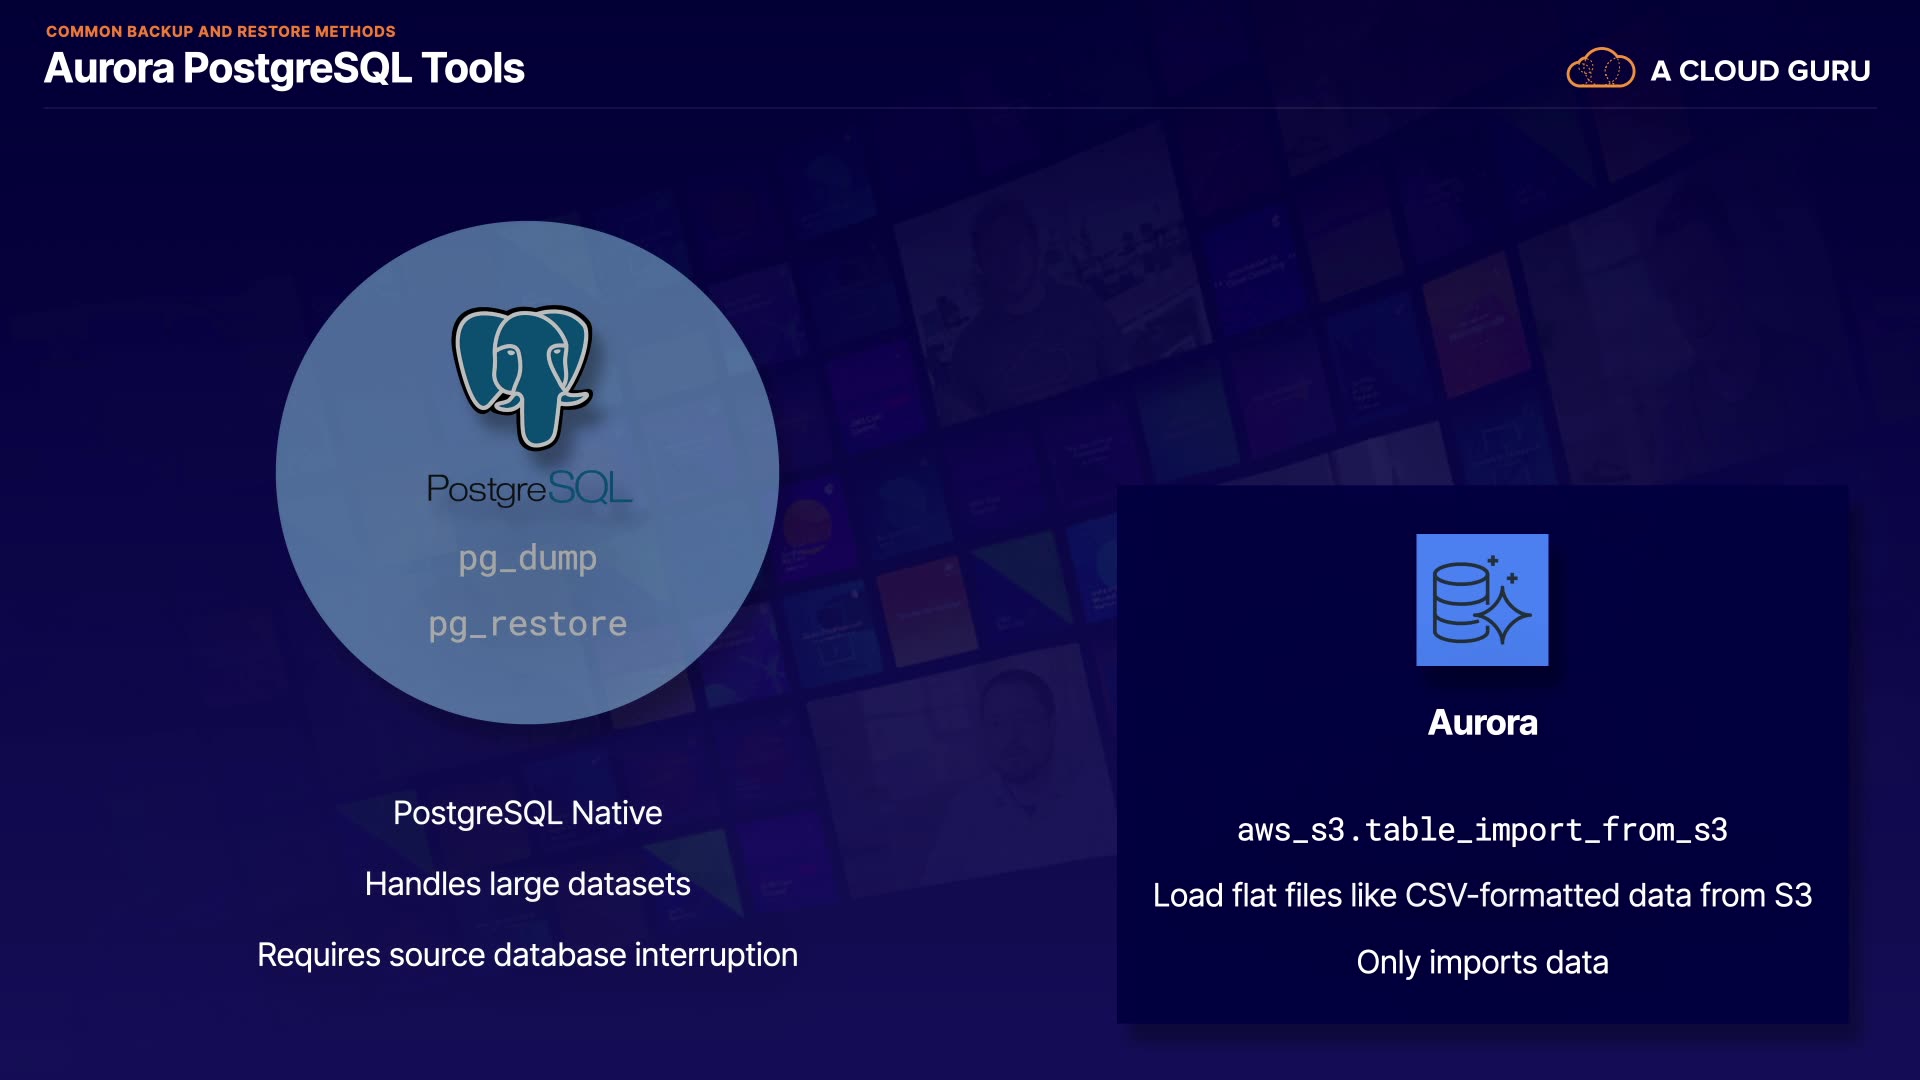The height and width of the screenshot is (1080, 1920).
Task: Click the Aurora heading label
Action: [1482, 722]
